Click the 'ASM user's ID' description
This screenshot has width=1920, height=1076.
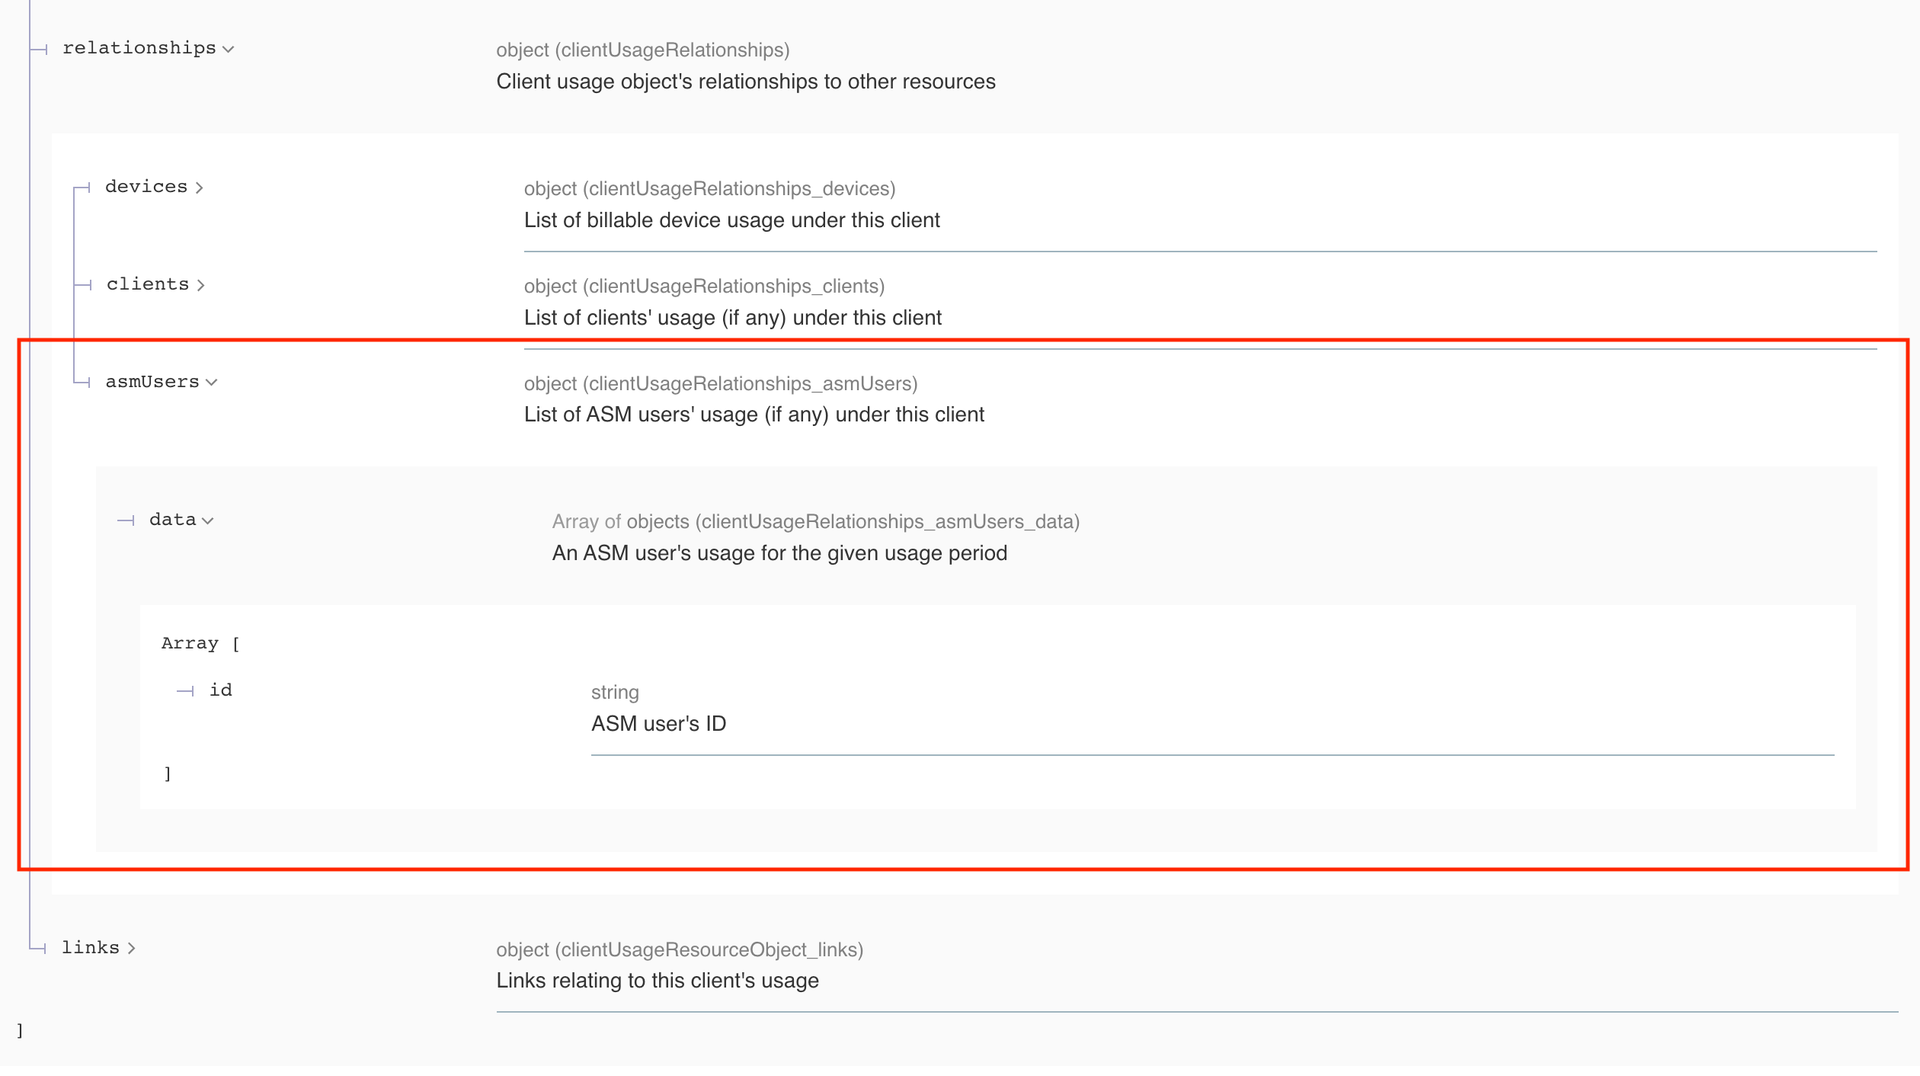(x=659, y=724)
